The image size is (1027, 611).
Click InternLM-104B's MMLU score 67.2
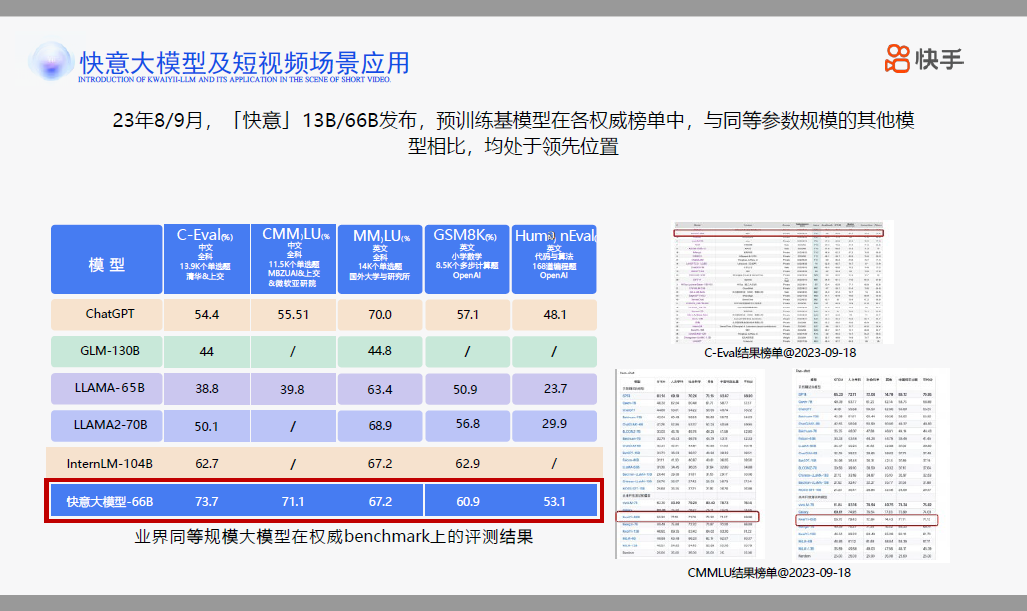380,464
